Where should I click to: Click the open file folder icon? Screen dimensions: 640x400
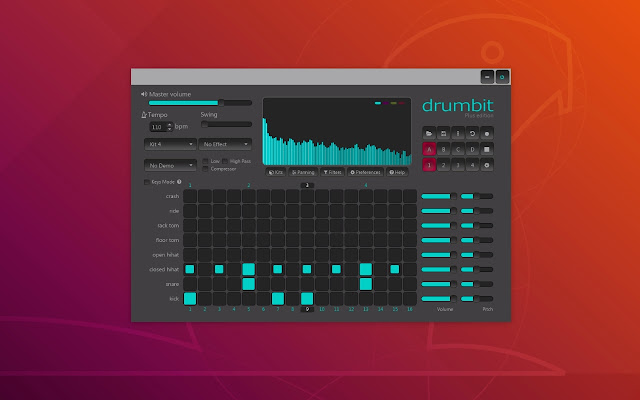pyautogui.click(x=429, y=133)
